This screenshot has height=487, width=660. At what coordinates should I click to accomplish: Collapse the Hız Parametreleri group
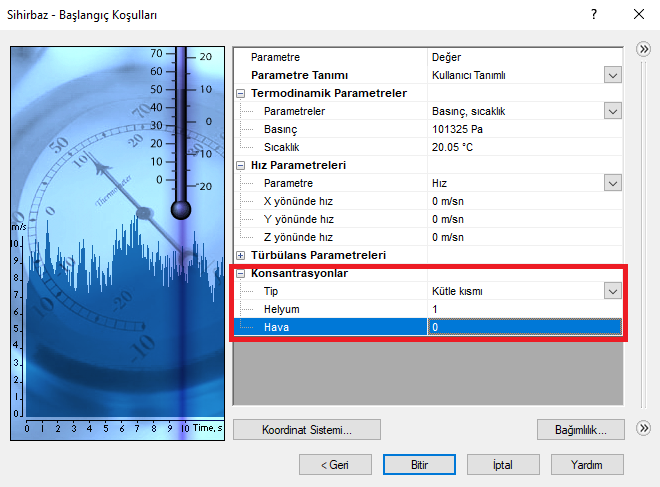click(240, 165)
